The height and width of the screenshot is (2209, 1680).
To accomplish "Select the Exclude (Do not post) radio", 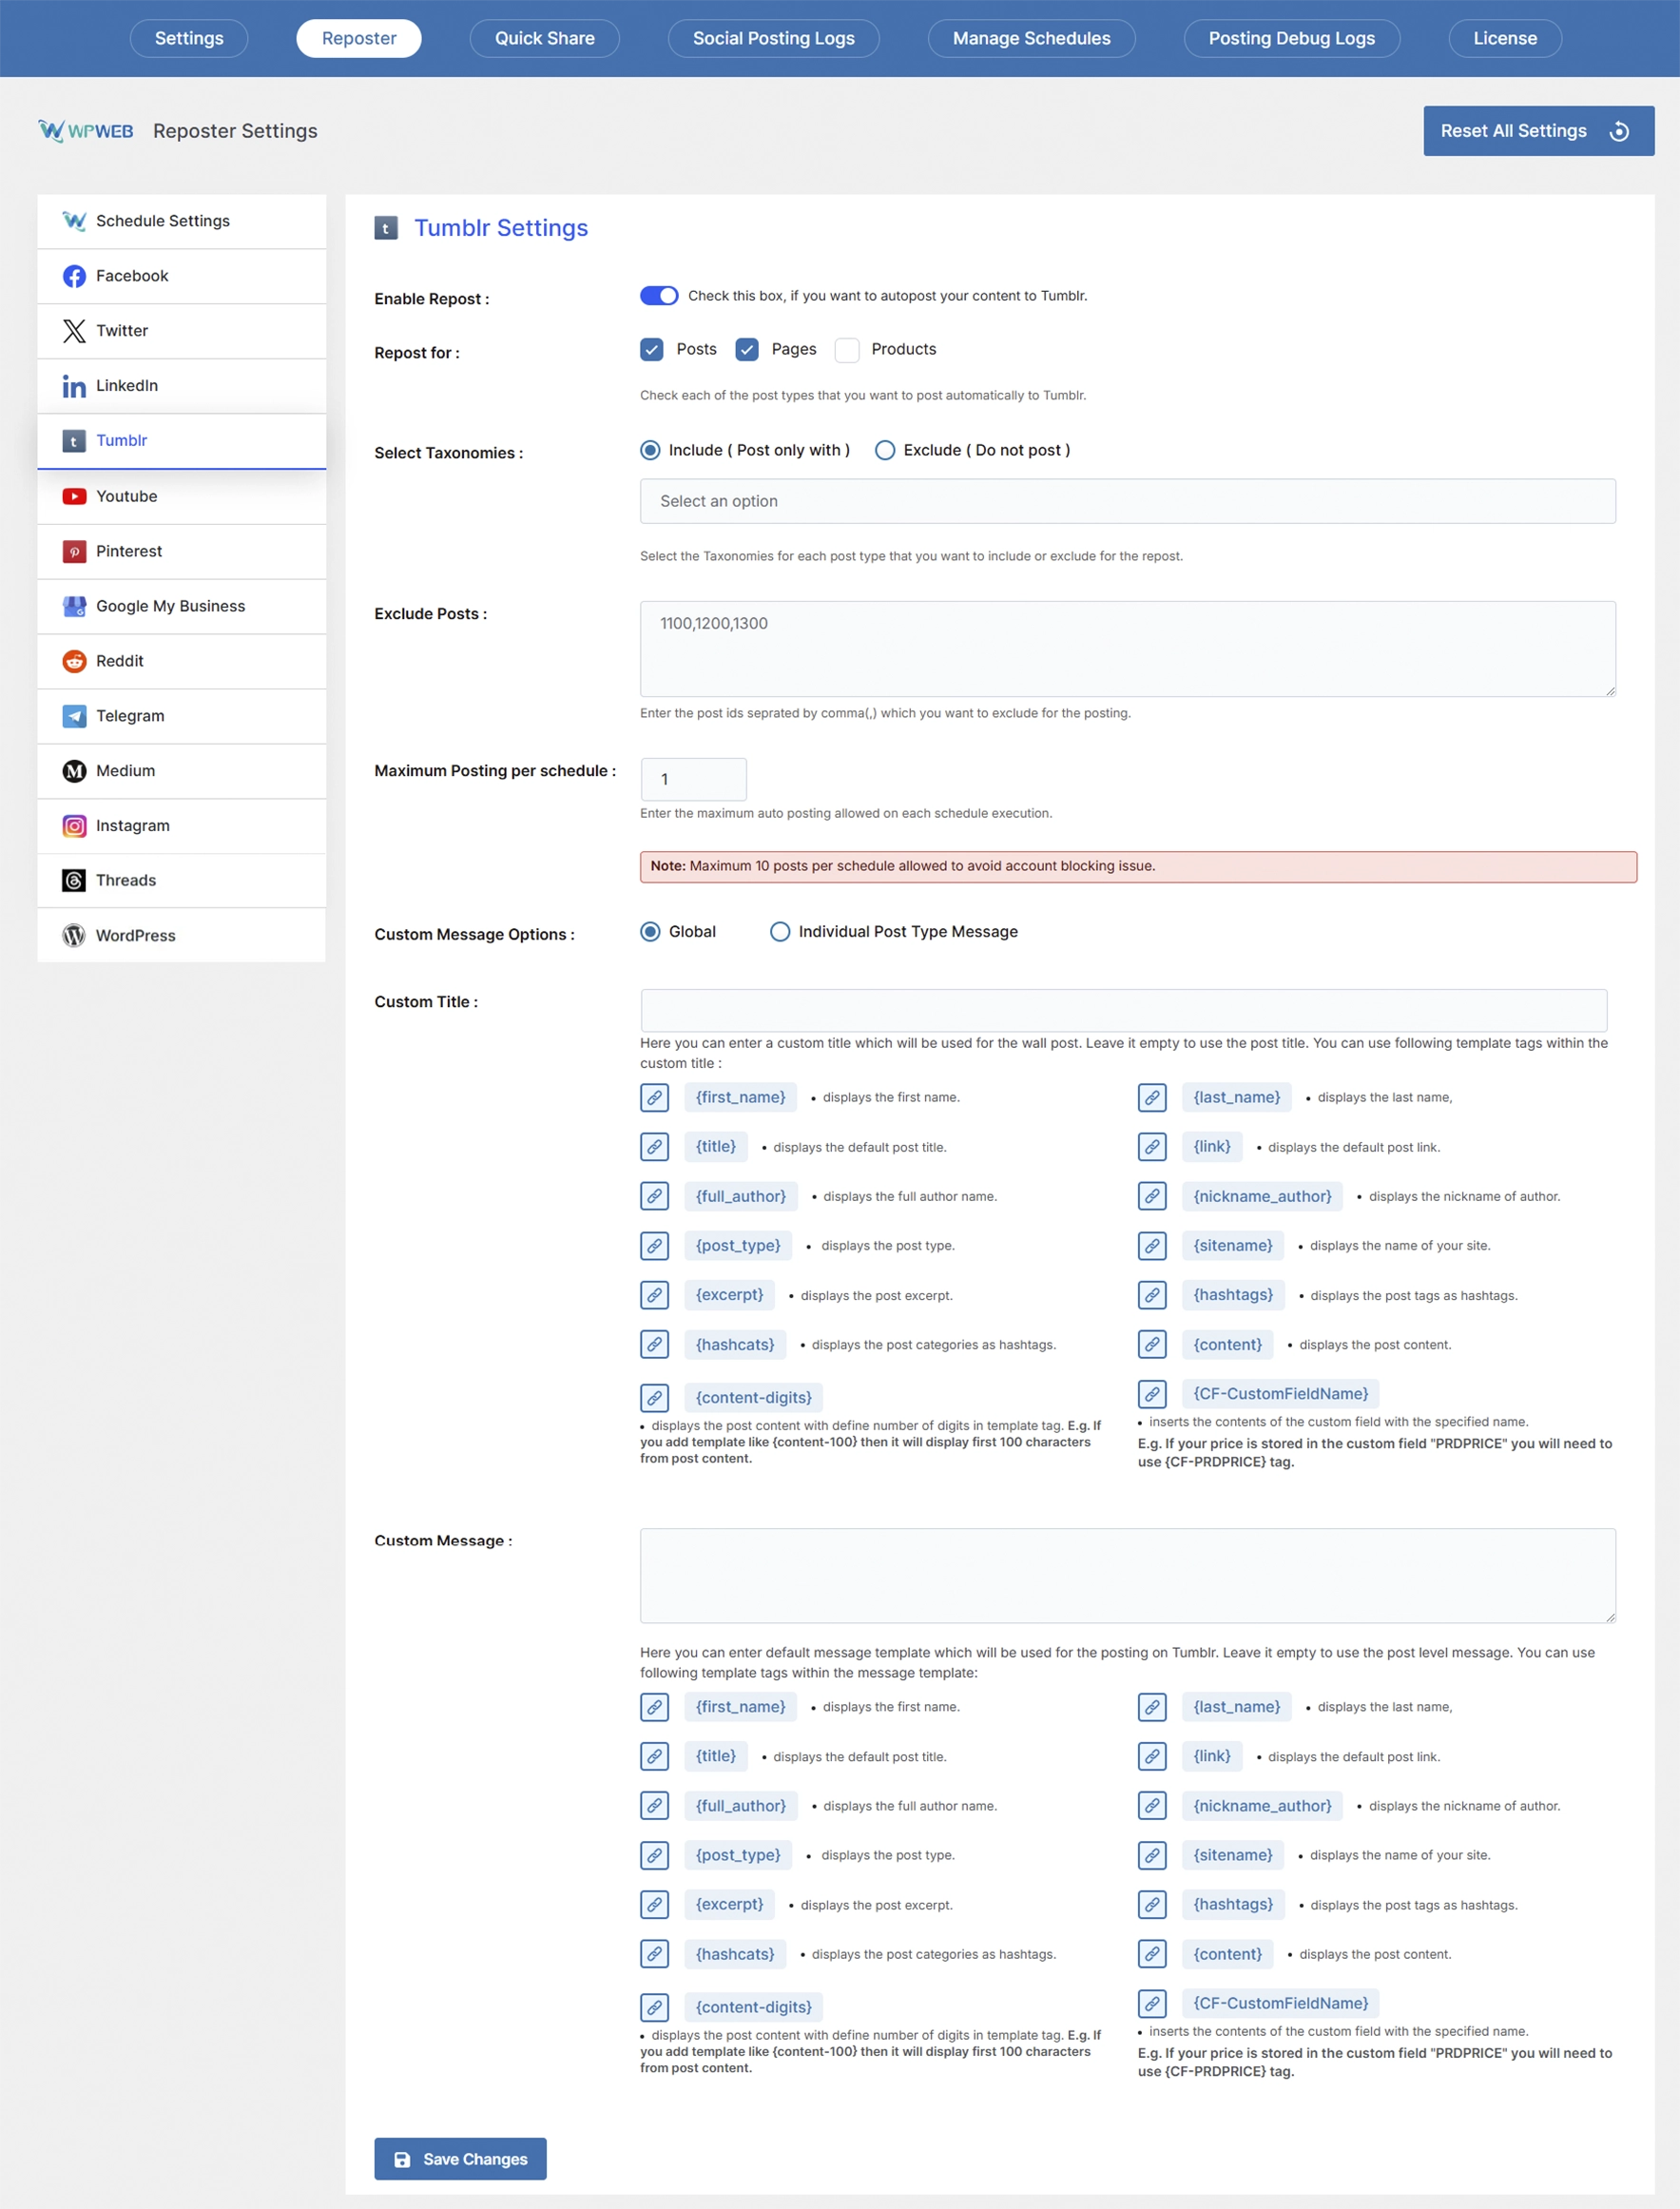I will click(885, 450).
